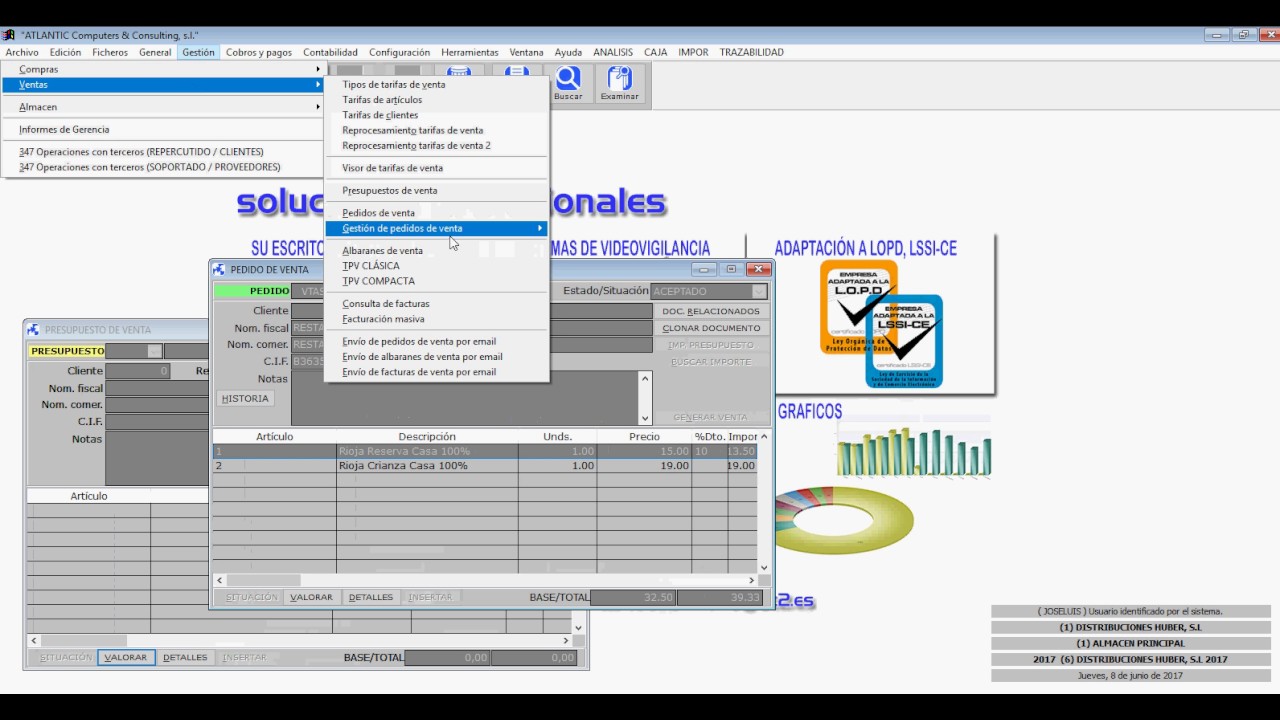Open the General menu
The height and width of the screenshot is (720, 1280).
pyautogui.click(x=155, y=52)
